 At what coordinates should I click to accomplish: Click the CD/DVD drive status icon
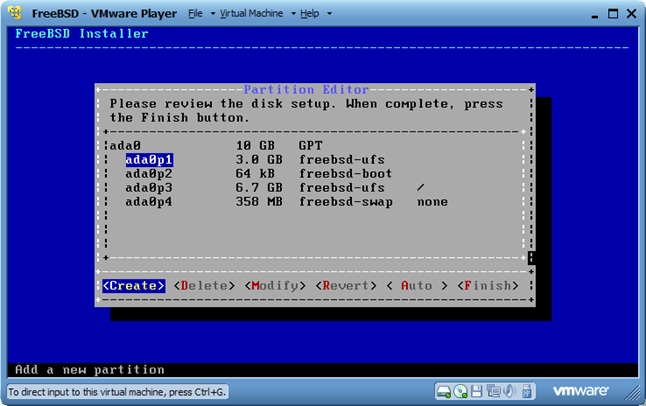(460, 391)
